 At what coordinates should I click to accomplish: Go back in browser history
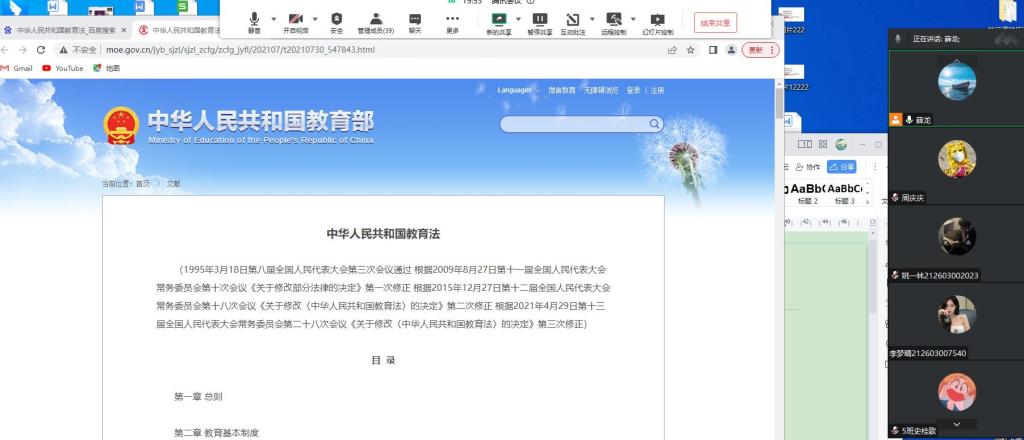[x=6, y=50]
